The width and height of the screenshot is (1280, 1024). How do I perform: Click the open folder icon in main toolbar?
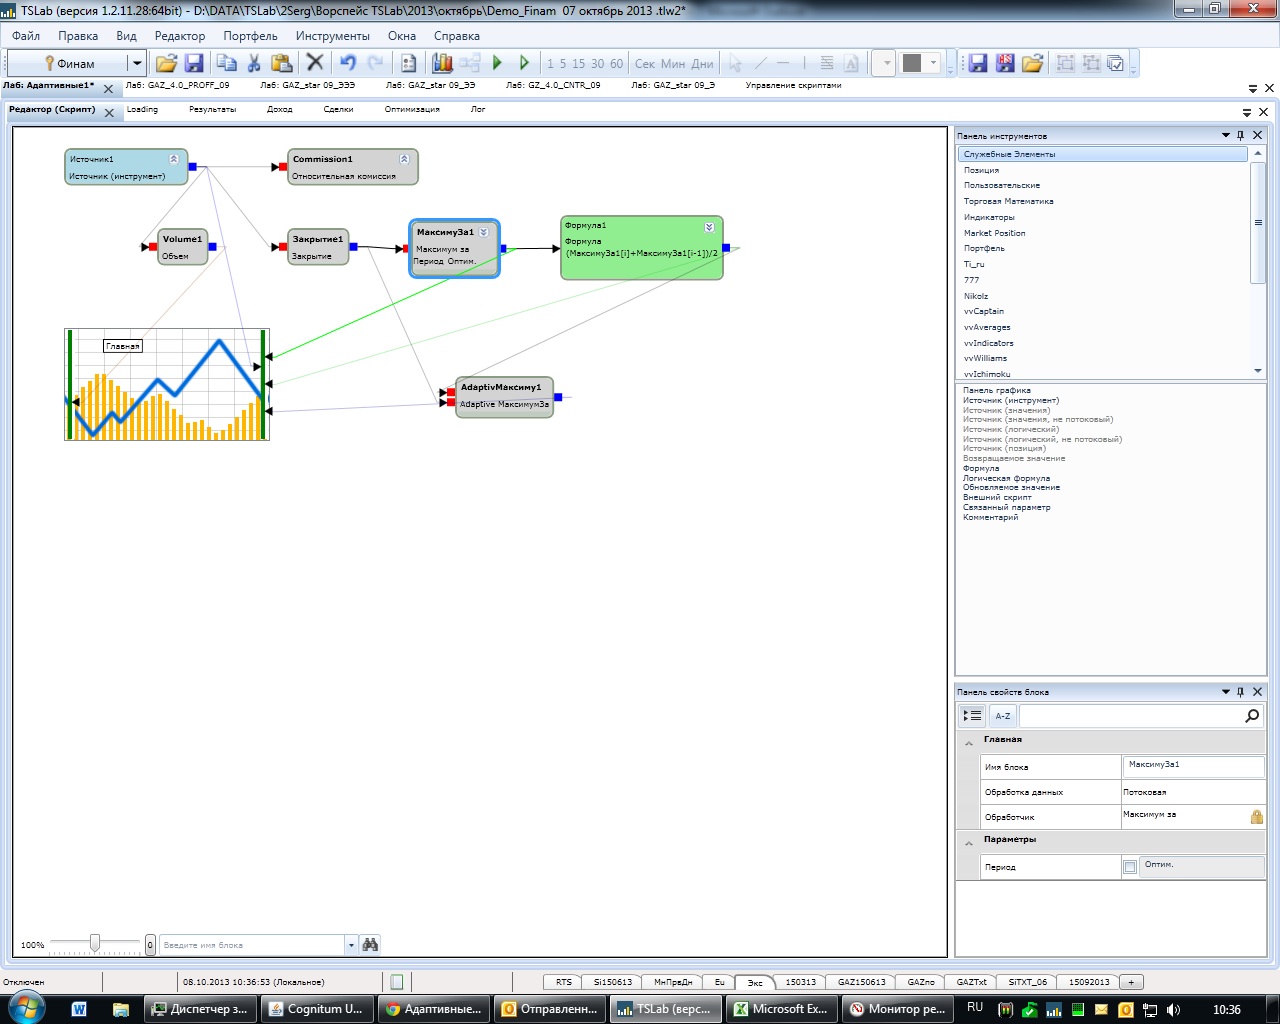(x=166, y=63)
